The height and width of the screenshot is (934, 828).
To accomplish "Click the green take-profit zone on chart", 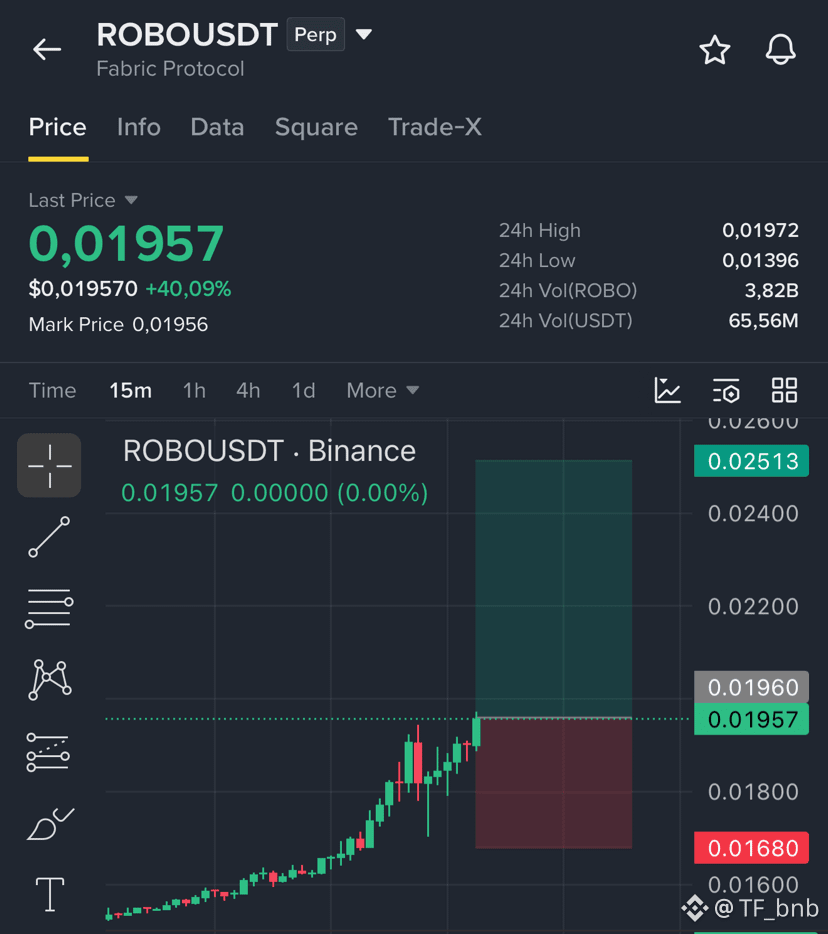I will [x=553, y=589].
